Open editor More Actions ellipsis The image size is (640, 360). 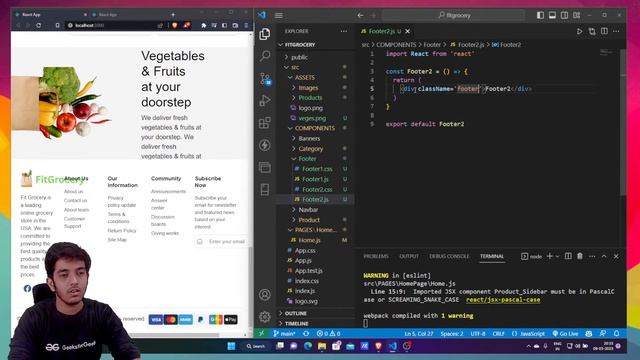tap(616, 31)
